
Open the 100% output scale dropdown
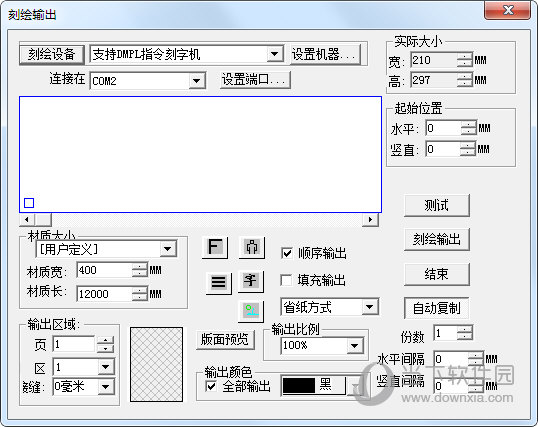(x=354, y=345)
